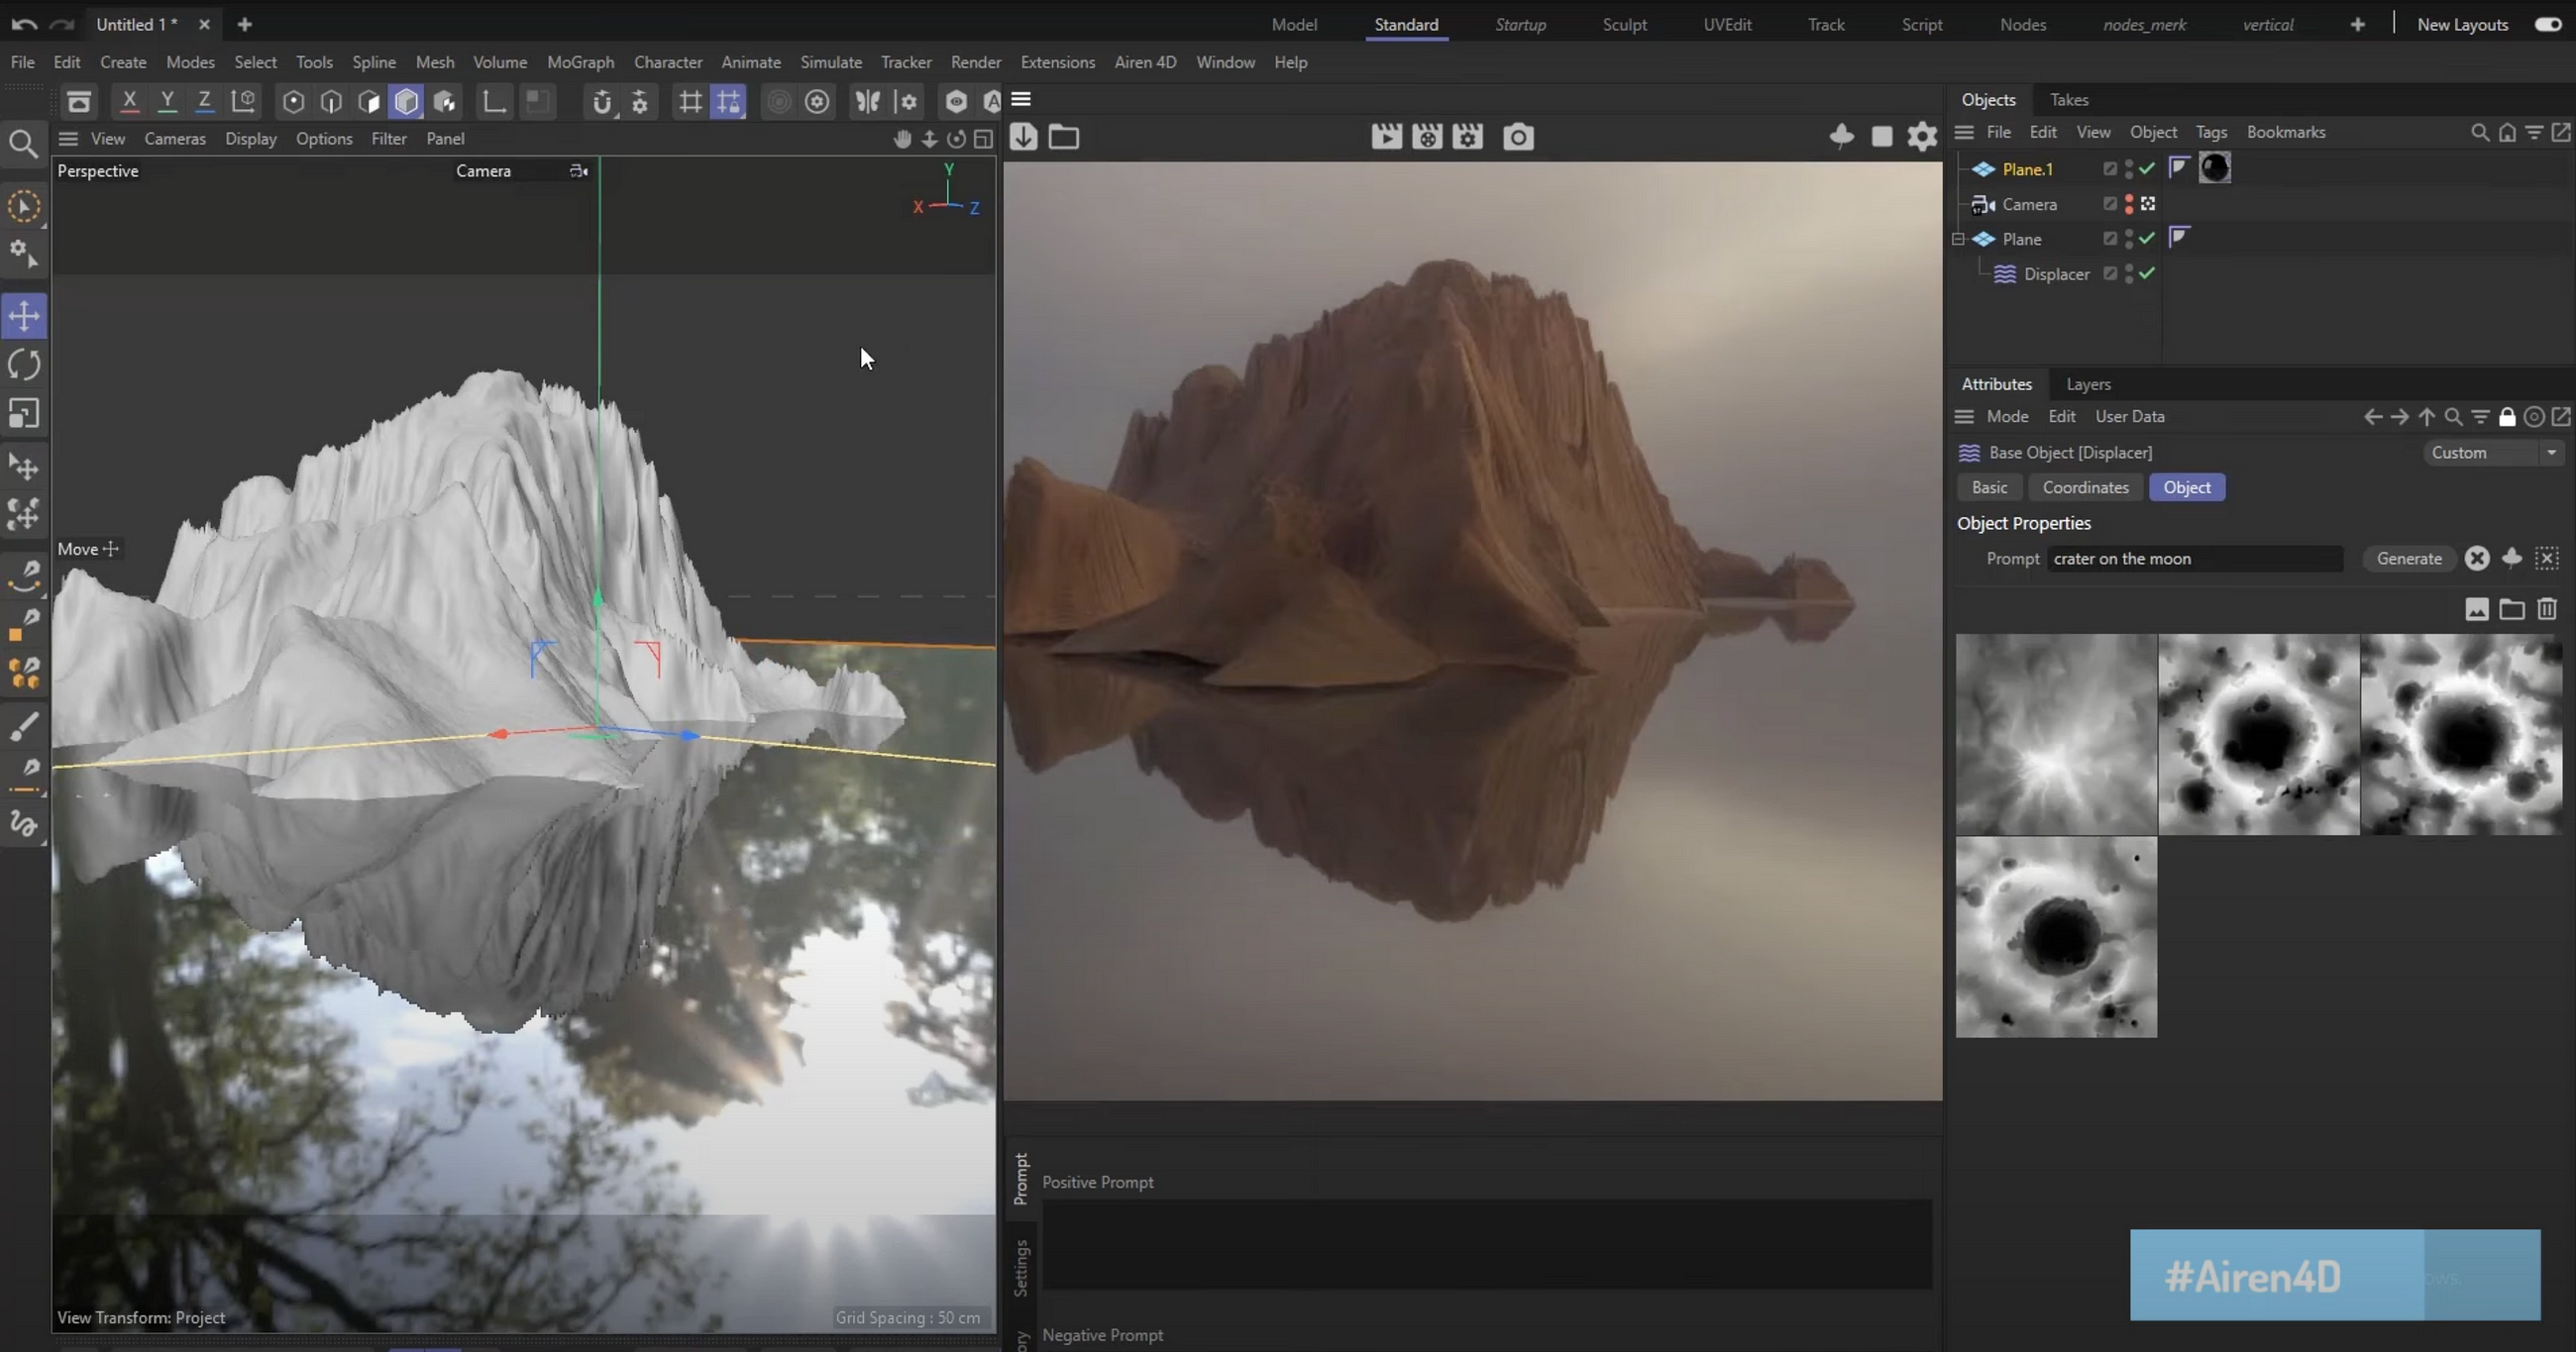
Task: Switch to the Layers tab in attributes
Action: (2087, 381)
